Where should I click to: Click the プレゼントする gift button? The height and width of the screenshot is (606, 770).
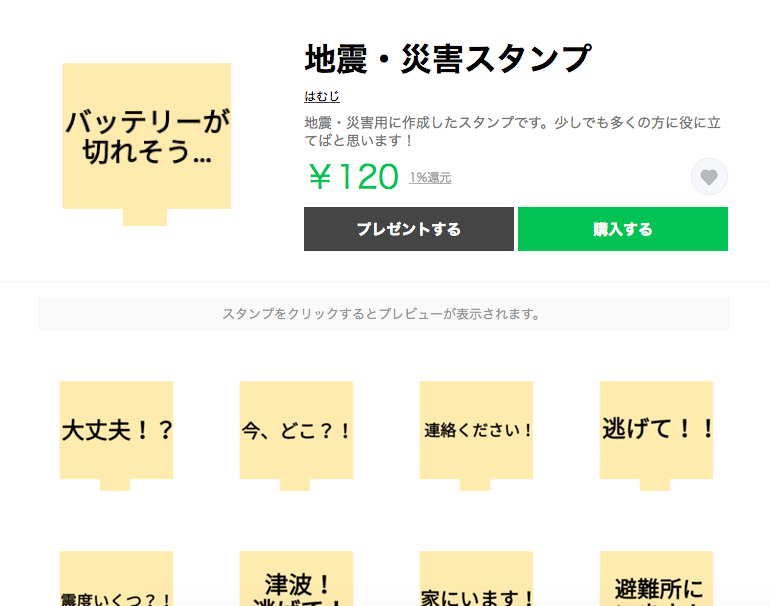408,229
